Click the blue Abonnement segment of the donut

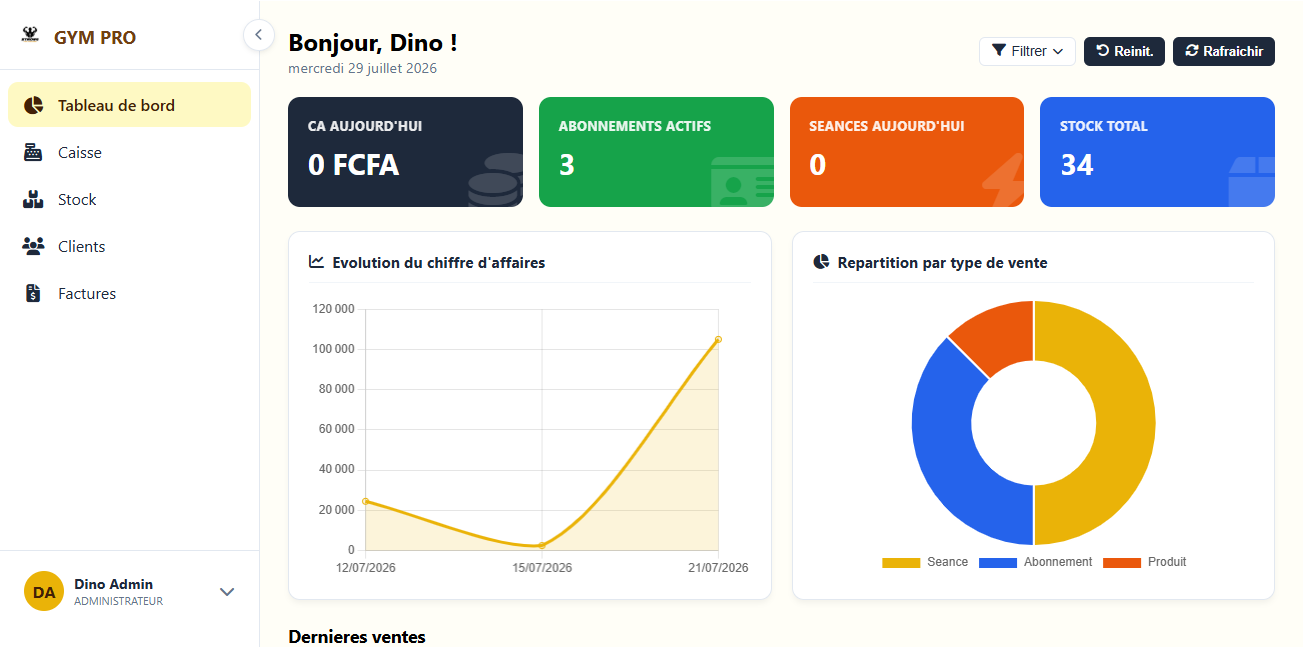945,440
